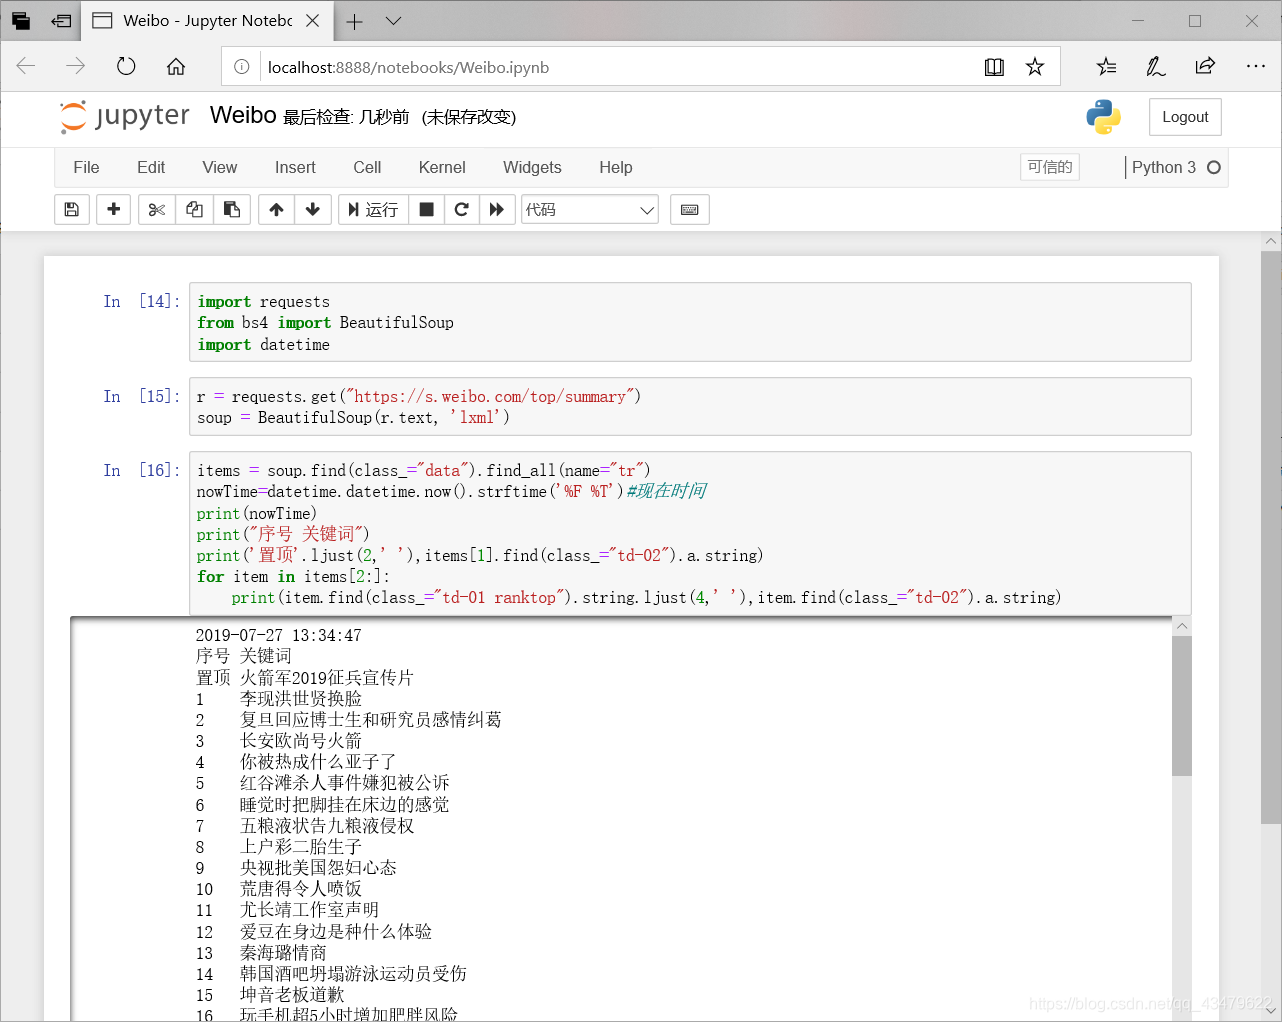Open the View menu

pos(220,167)
